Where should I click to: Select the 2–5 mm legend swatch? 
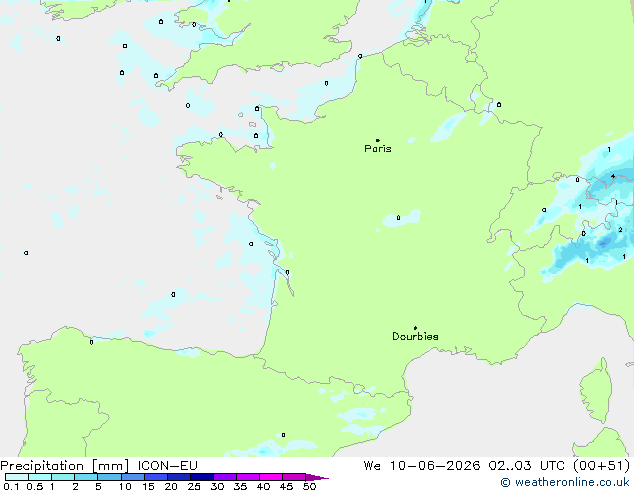[86, 477]
